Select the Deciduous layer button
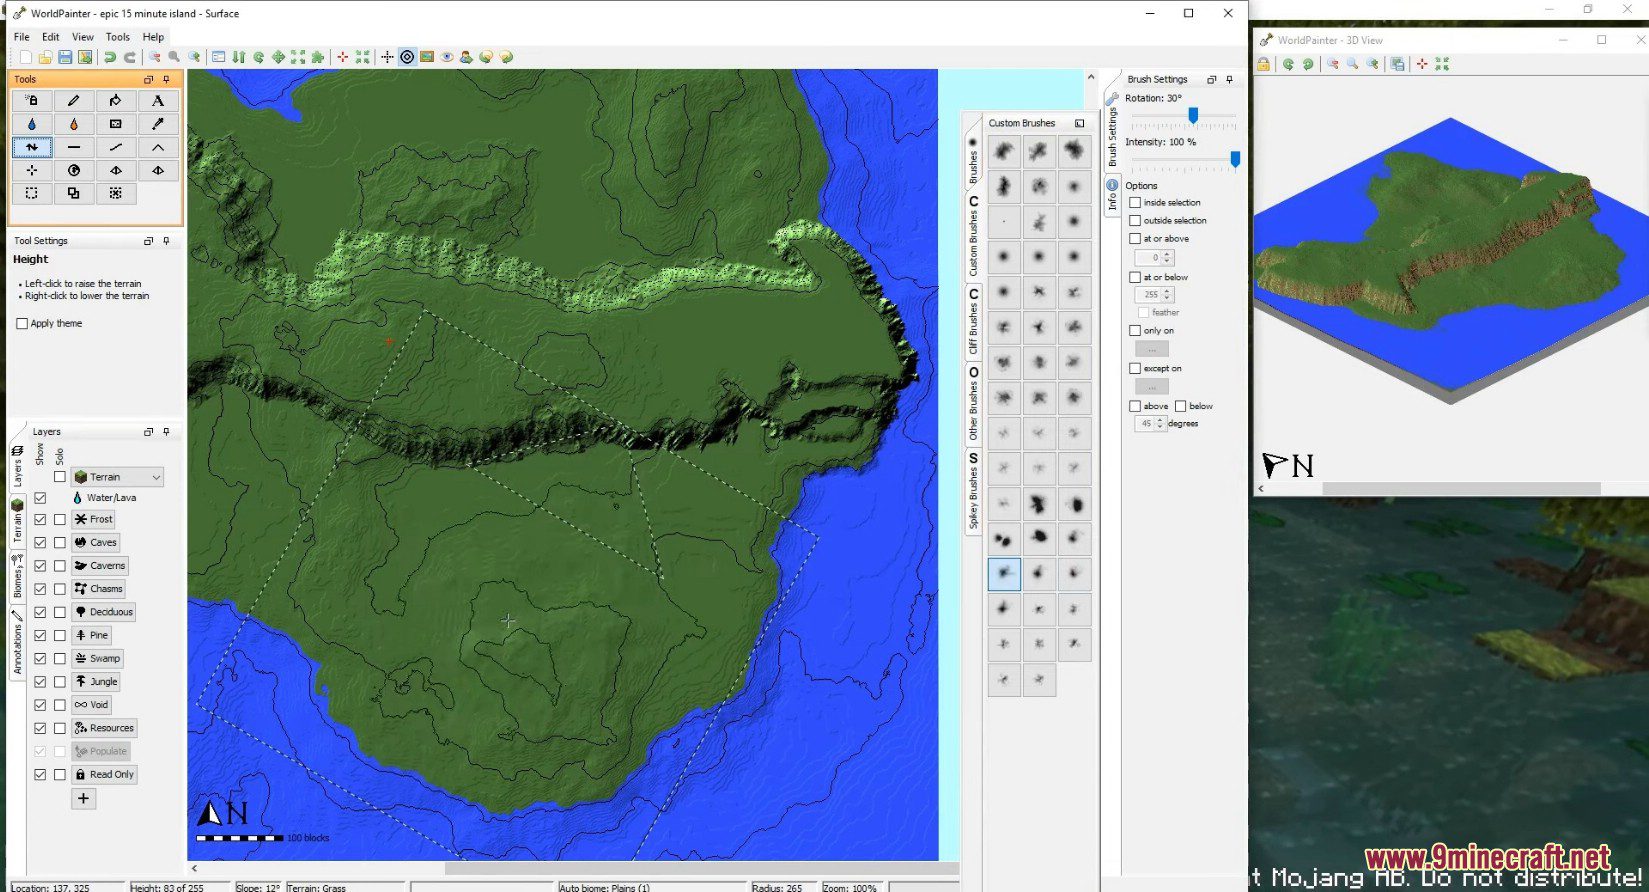Screen dimensions: 1649x892 click(104, 612)
